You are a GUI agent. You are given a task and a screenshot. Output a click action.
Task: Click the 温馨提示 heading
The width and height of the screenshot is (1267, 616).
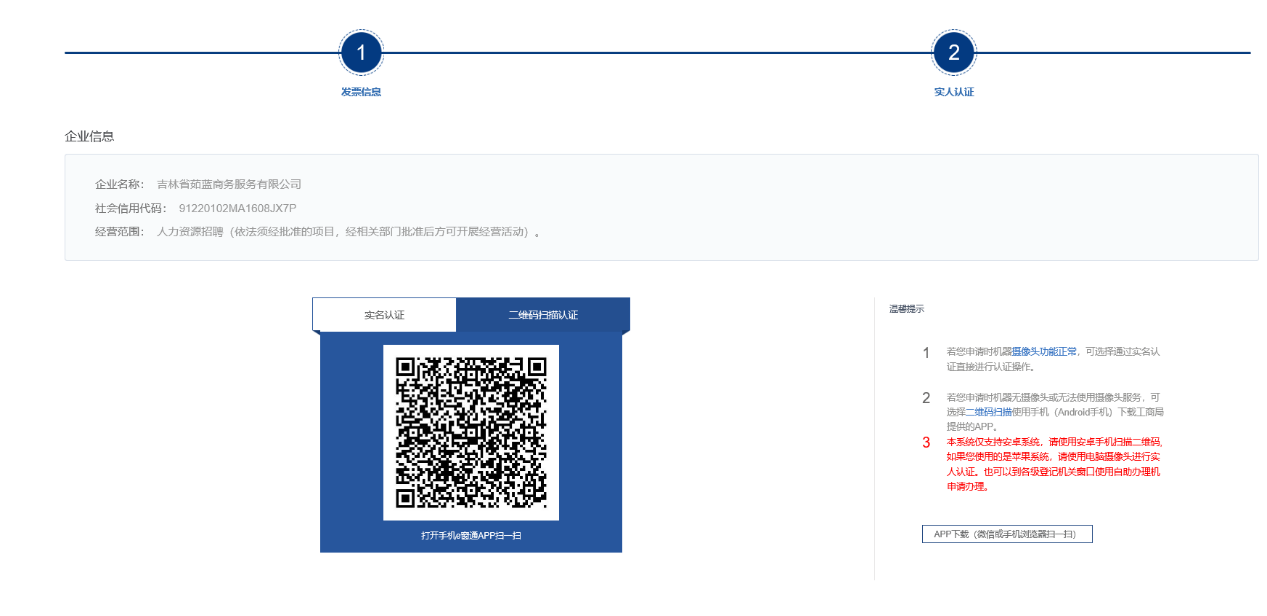906,309
